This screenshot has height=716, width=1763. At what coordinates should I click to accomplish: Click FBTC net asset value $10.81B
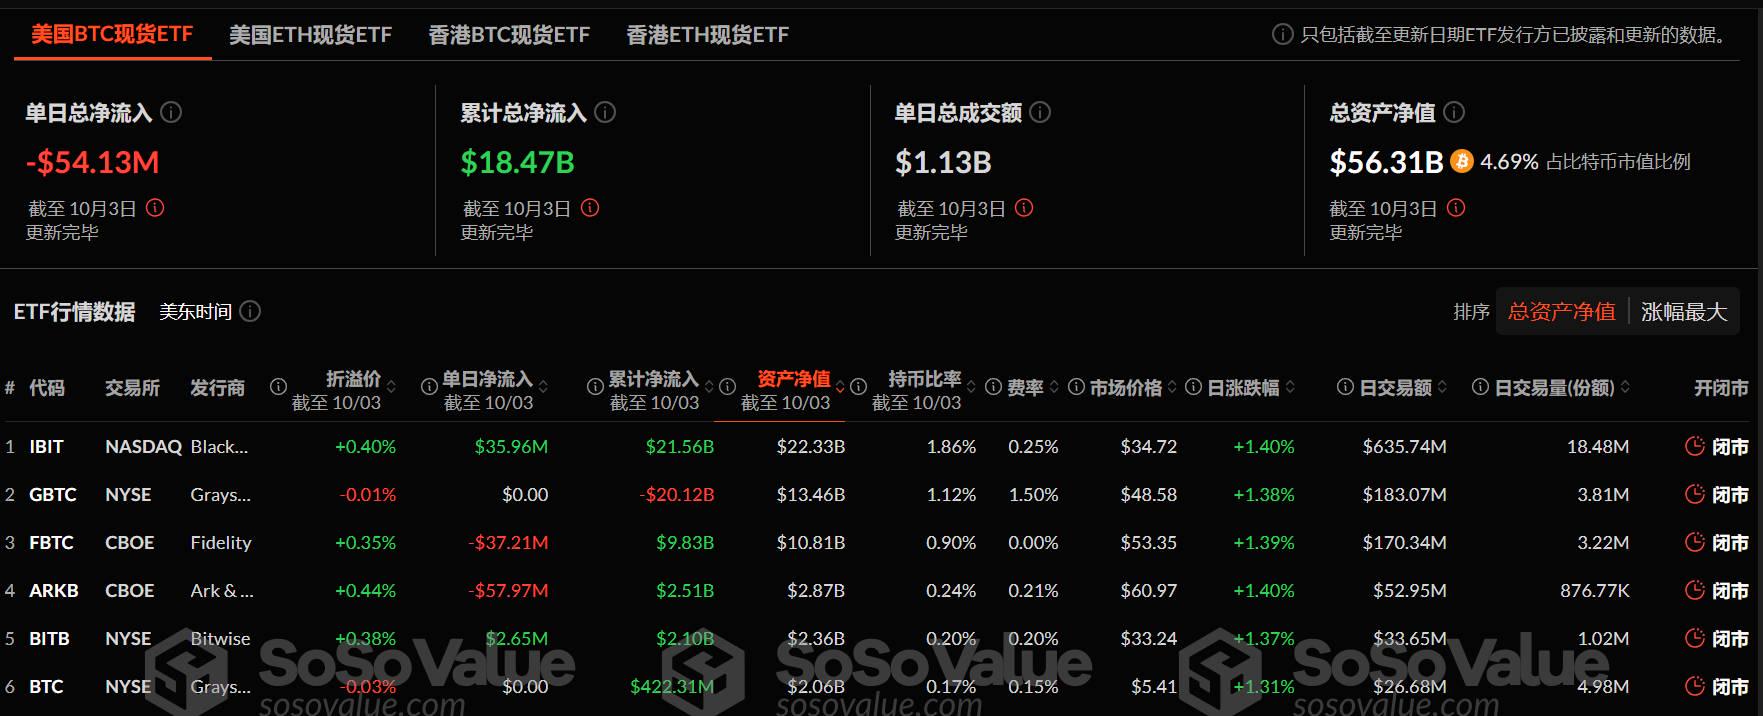pos(811,542)
